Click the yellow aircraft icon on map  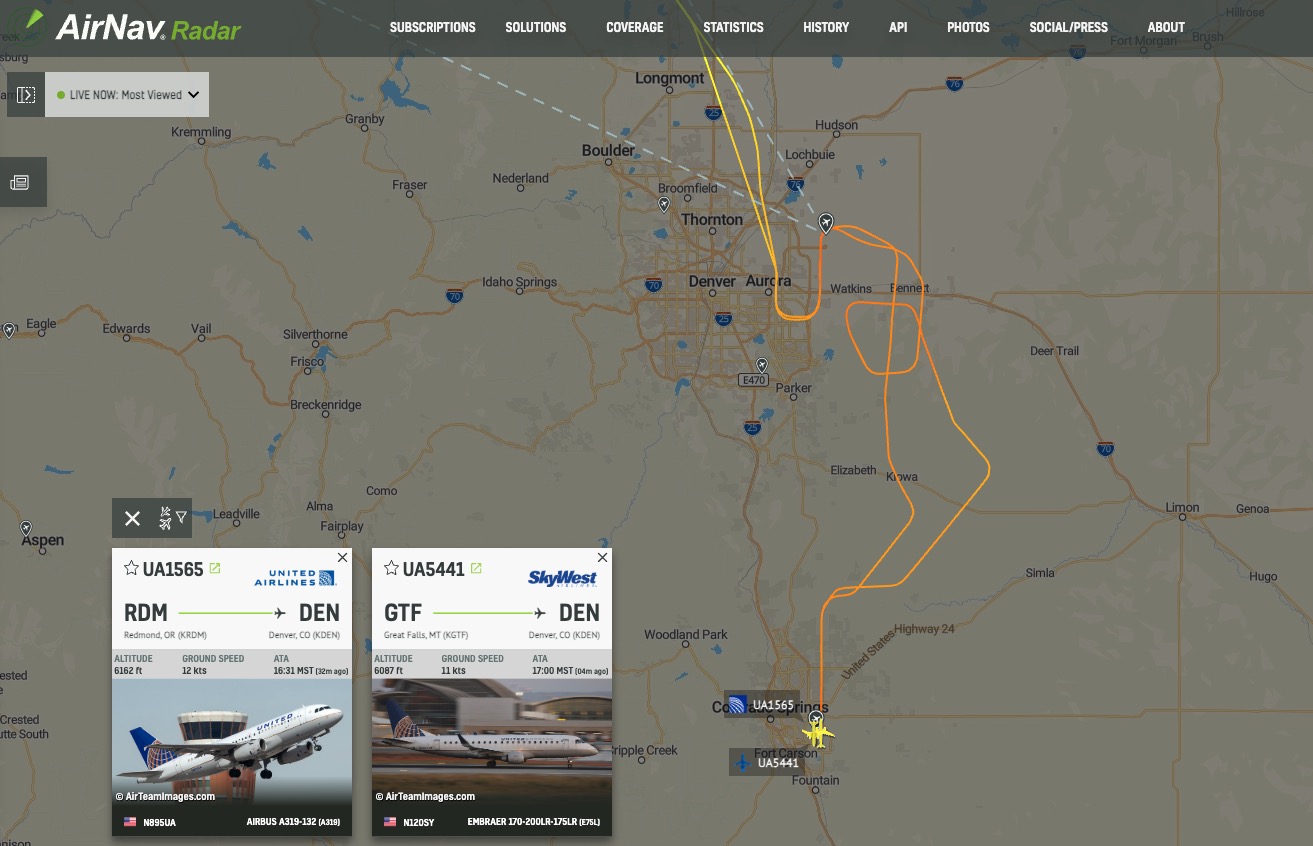[819, 734]
